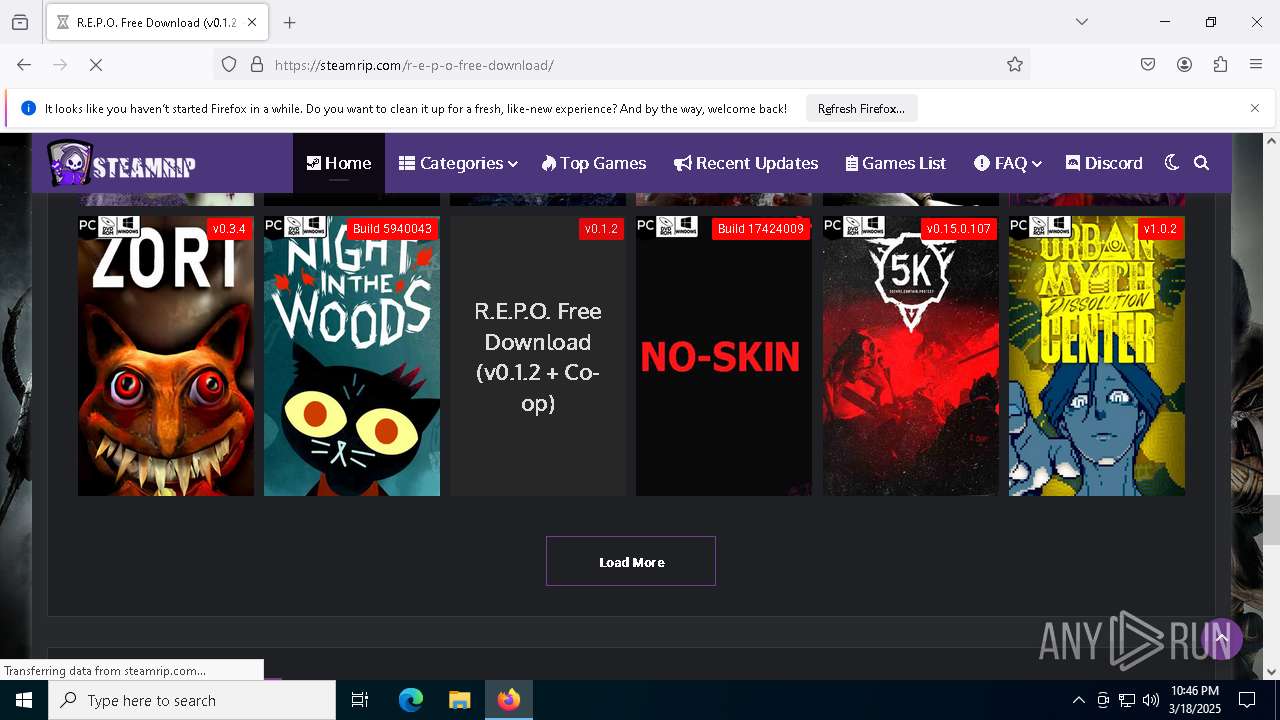Viewport: 1280px width, 720px height.
Task: Open the Discord link
Action: (x=1104, y=163)
